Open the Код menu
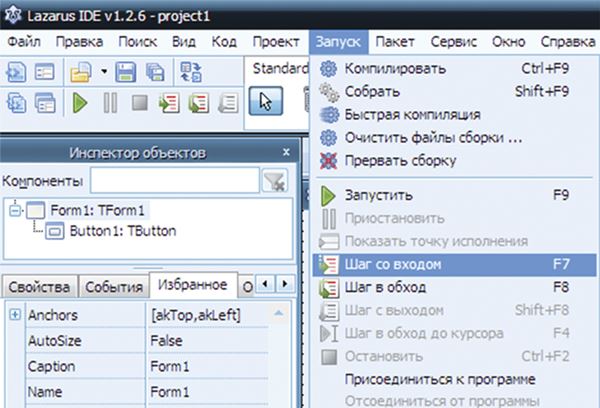Screen dimensions: 600x408 (x=224, y=42)
